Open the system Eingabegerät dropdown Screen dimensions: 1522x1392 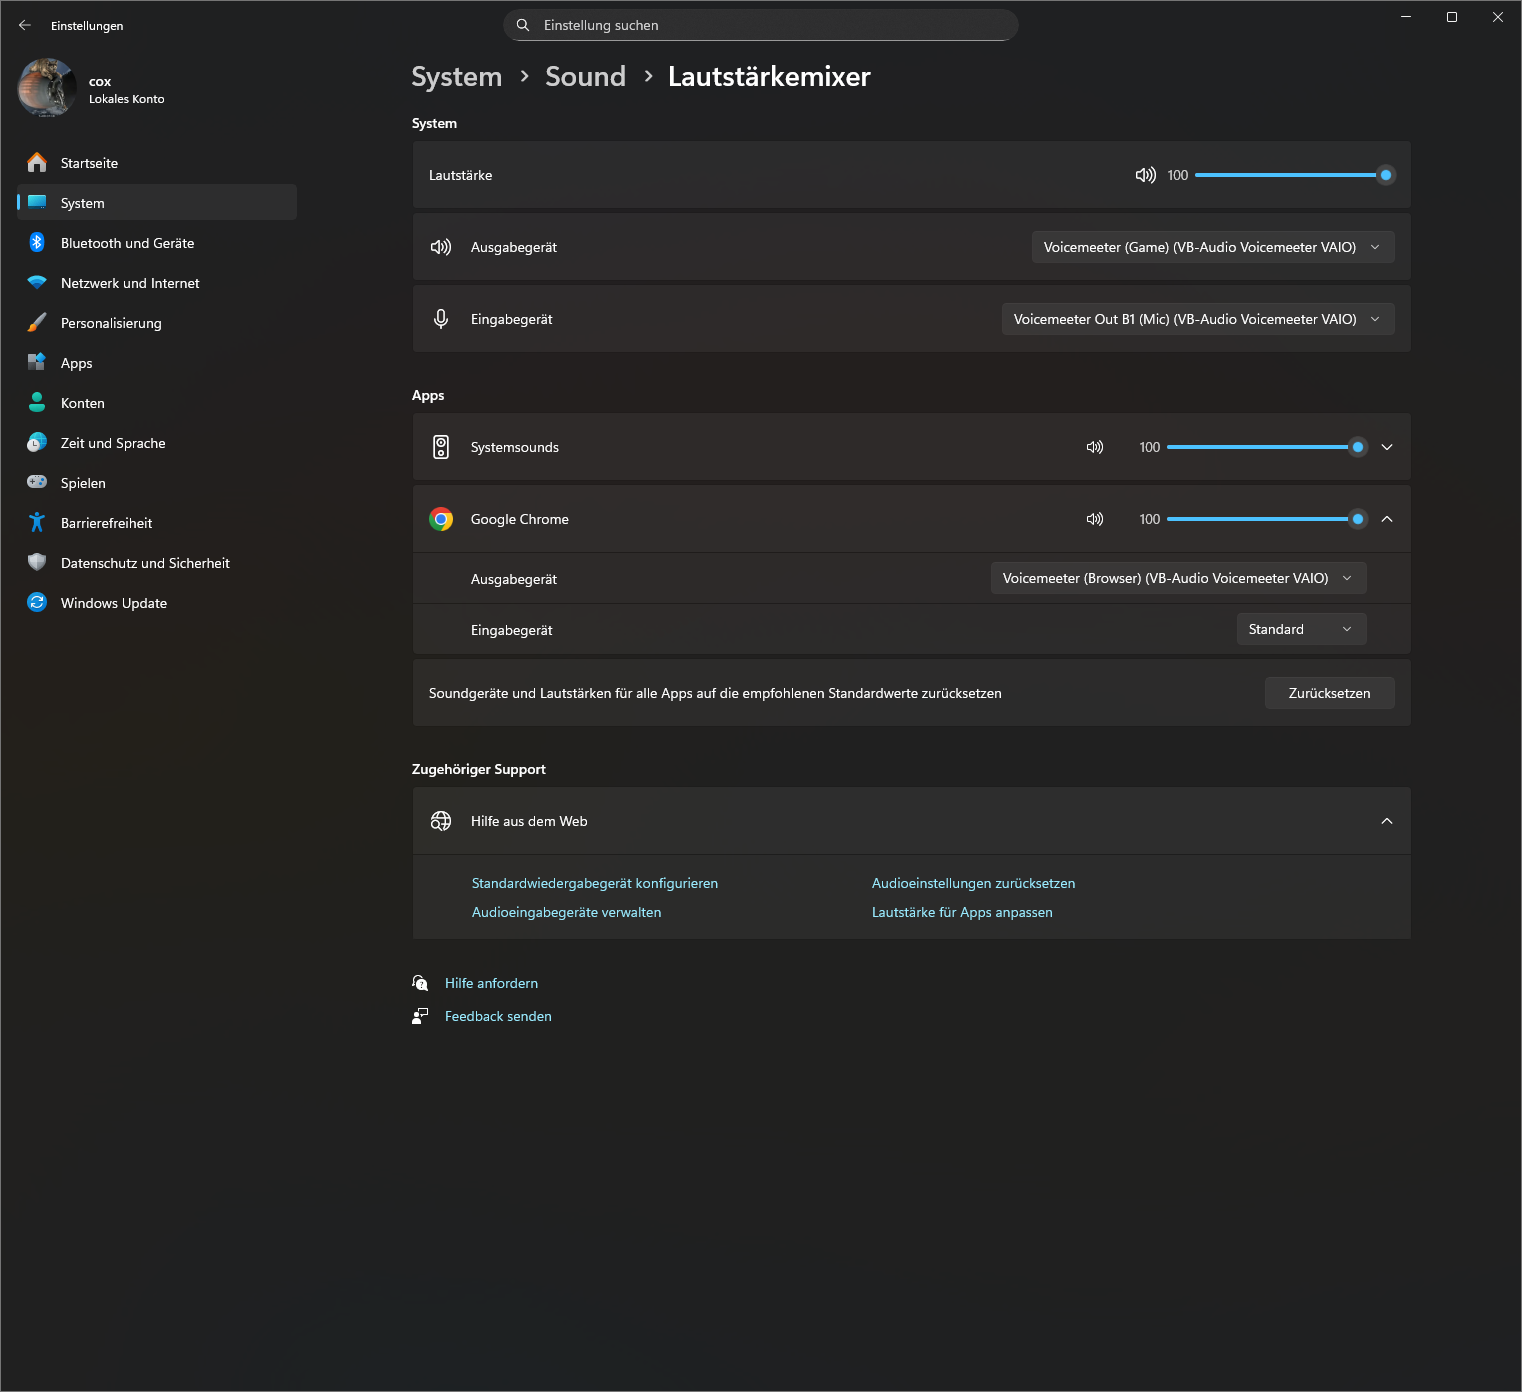pos(1197,319)
